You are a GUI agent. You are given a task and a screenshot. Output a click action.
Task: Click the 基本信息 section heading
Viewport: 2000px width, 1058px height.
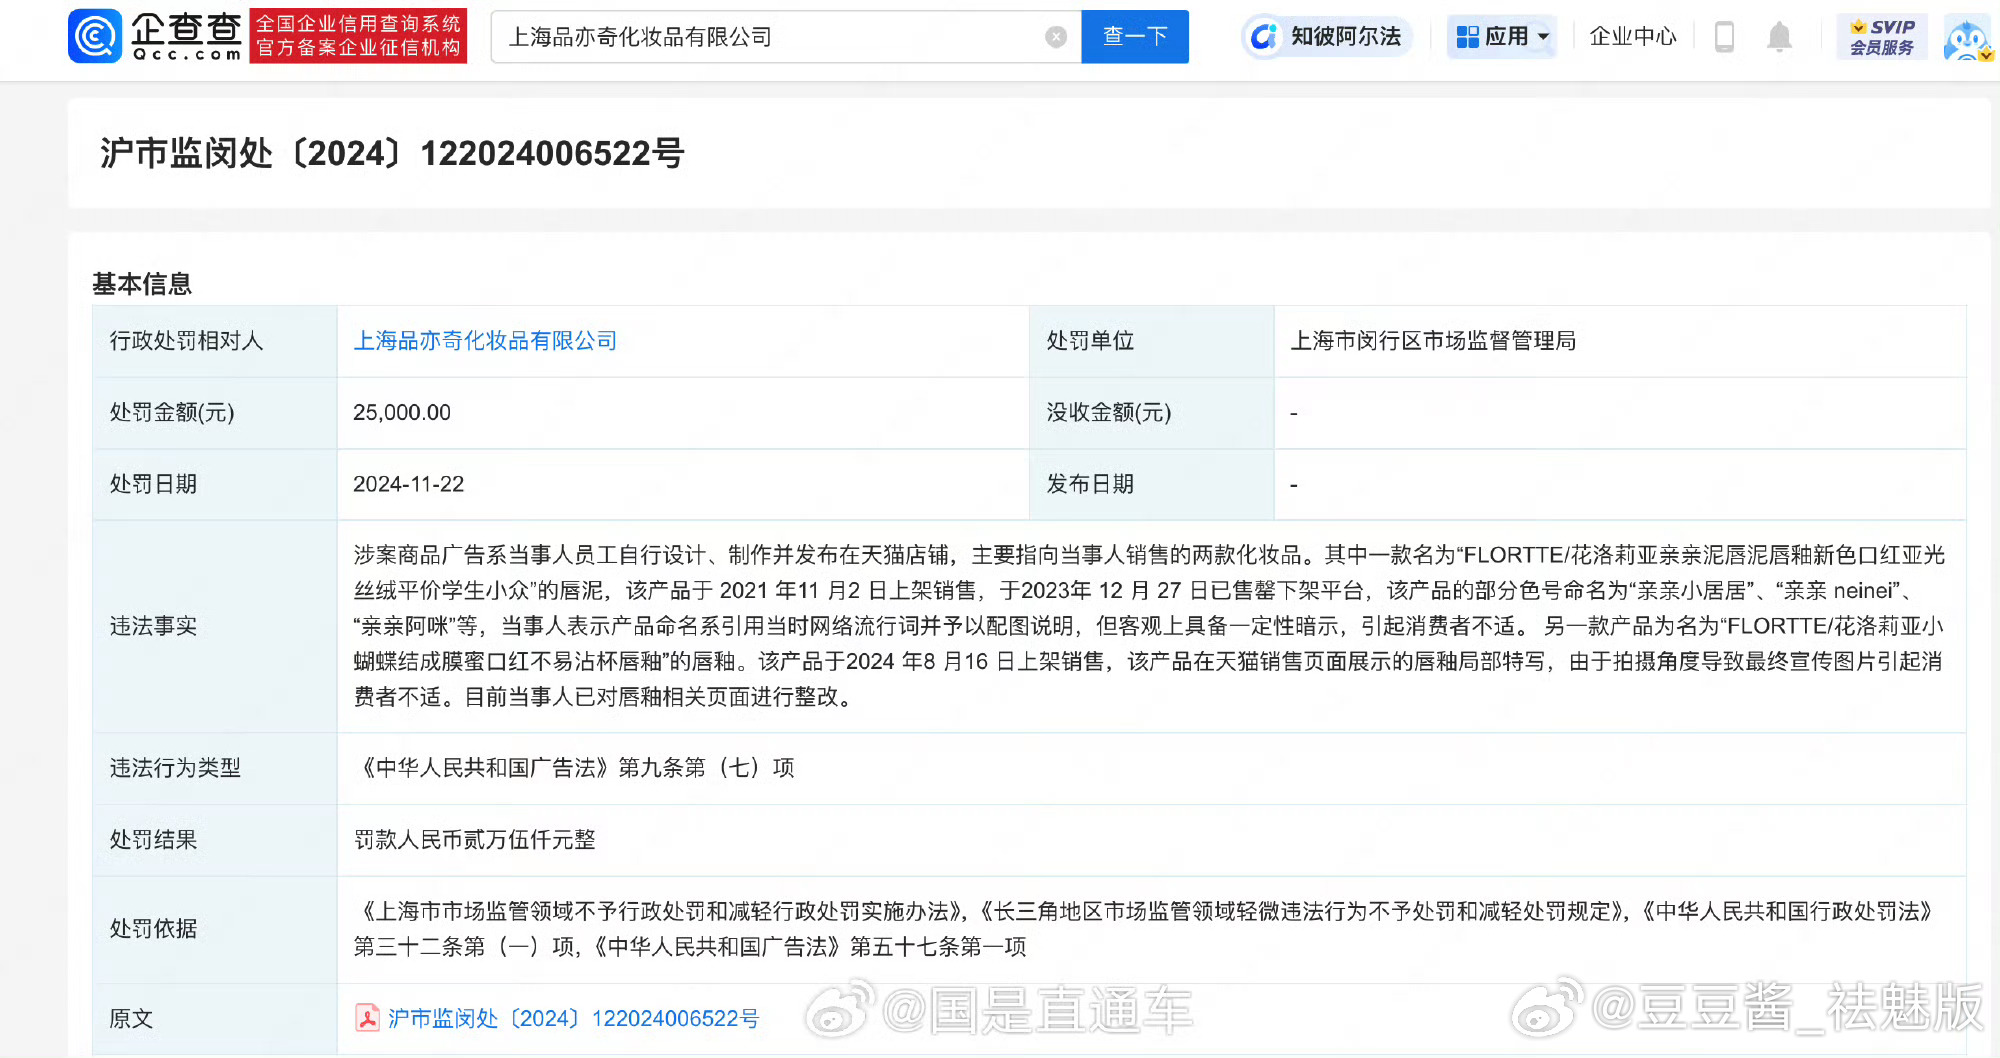click(x=142, y=284)
